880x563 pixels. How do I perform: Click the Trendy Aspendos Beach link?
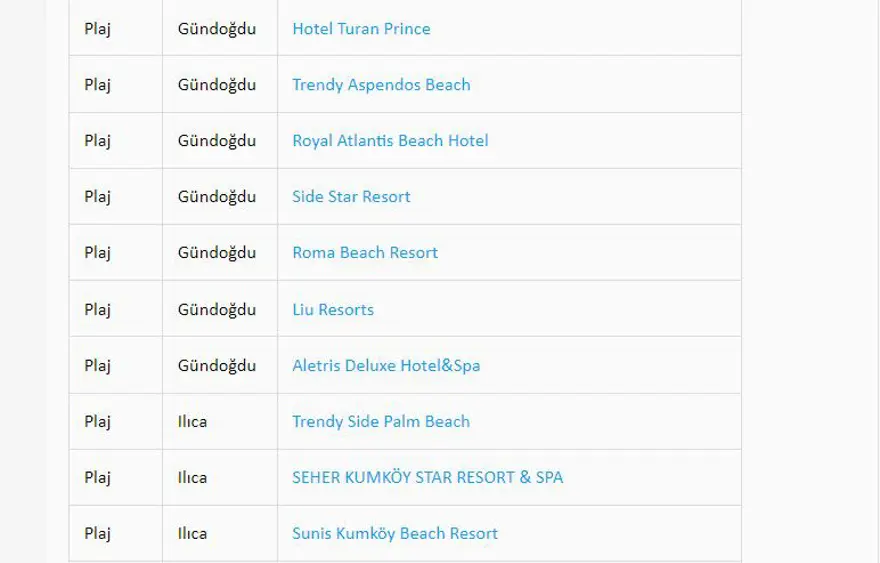pyautogui.click(x=381, y=85)
